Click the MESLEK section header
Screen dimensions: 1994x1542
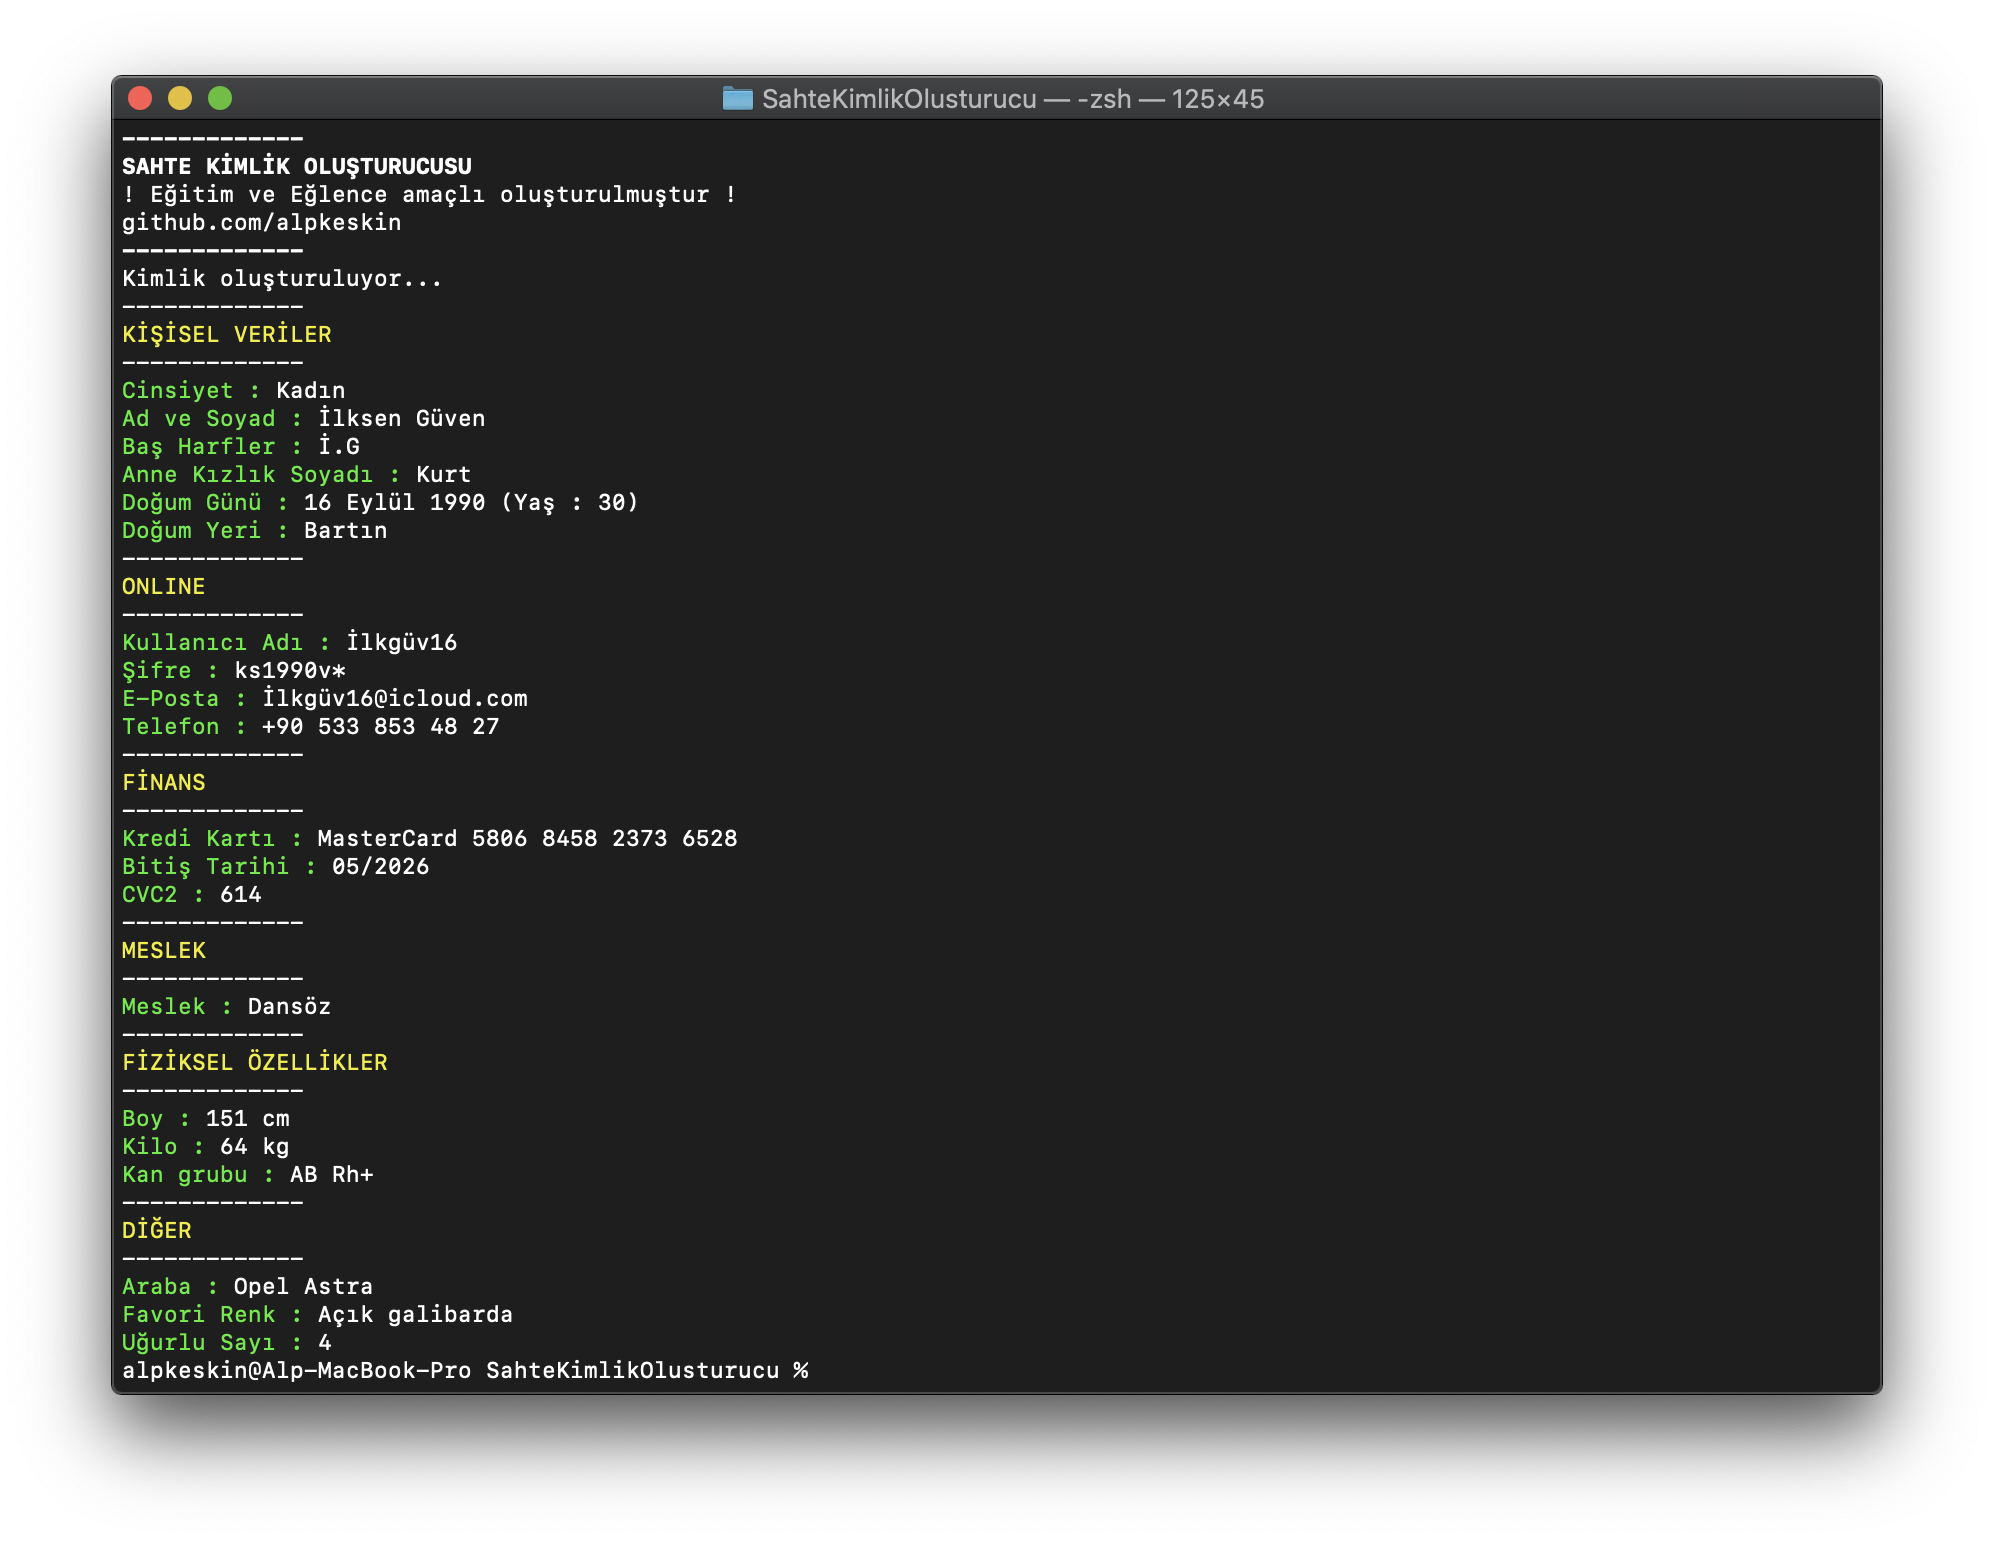coord(164,950)
